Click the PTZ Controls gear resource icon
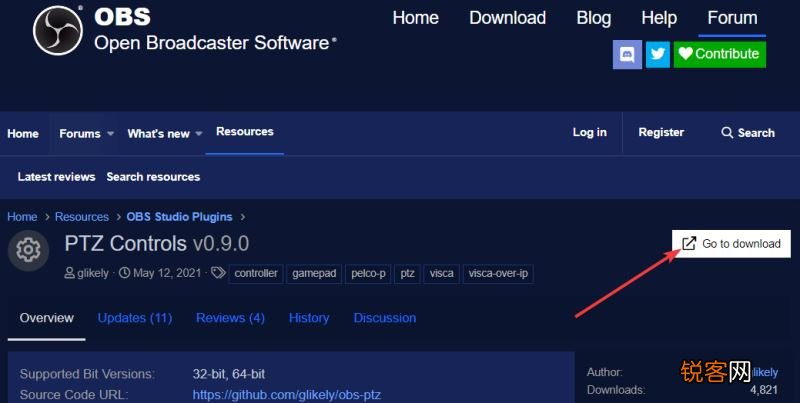The height and width of the screenshot is (403, 800). (x=28, y=250)
